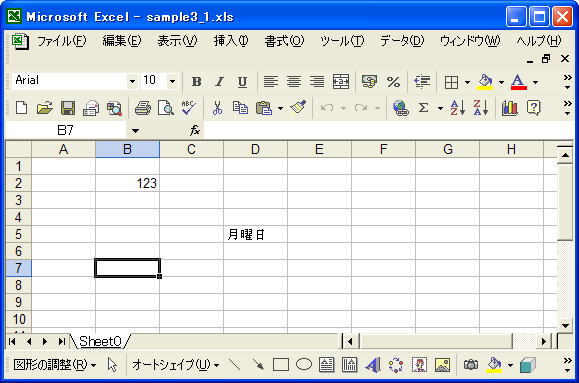This screenshot has height=383, width=579.
Task: Select cell containing 月曜日
Action: pyautogui.click(x=255, y=234)
